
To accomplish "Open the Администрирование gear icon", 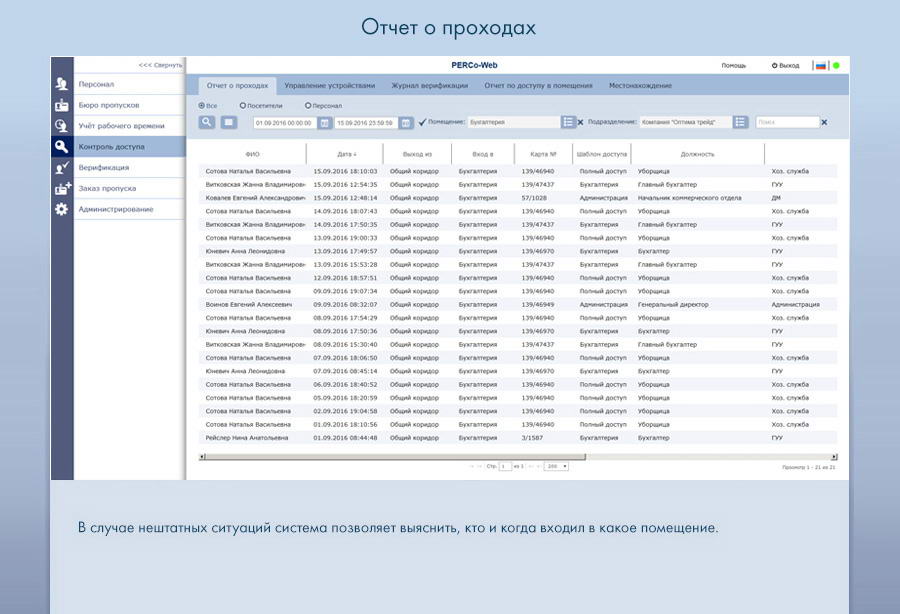I will click(62, 209).
